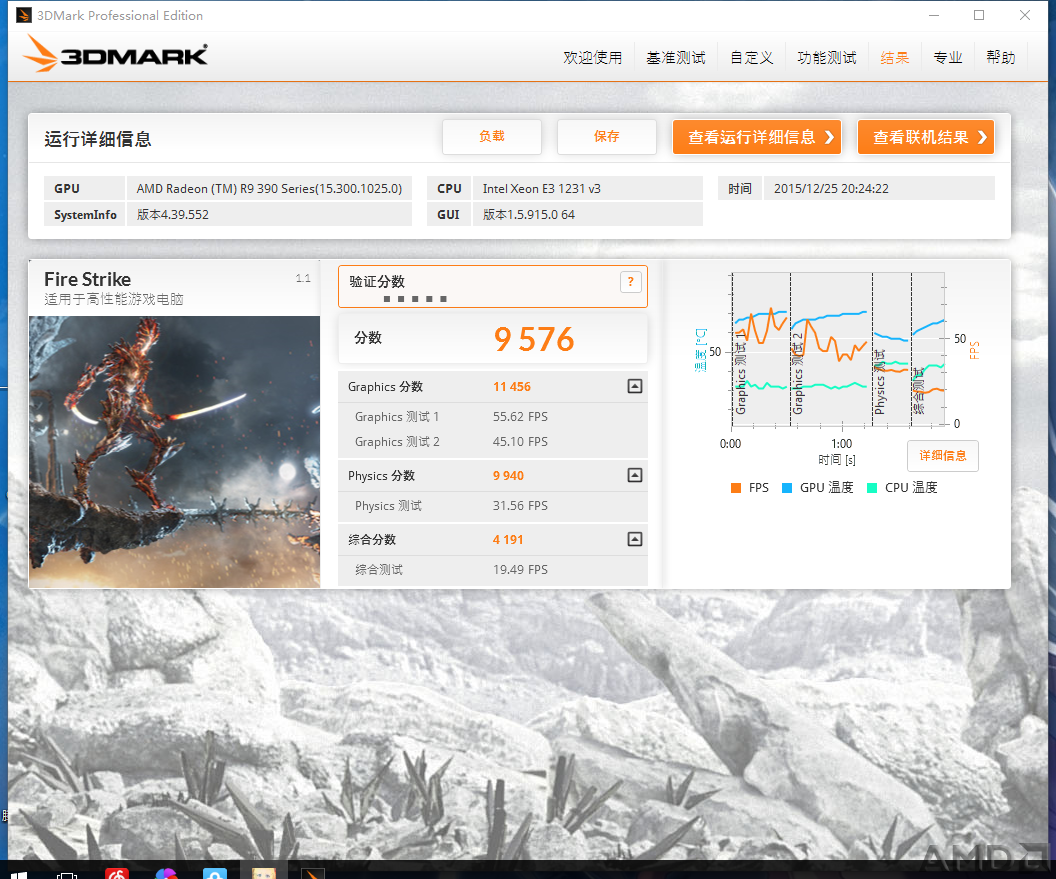Click the 负载 button
The width and height of the screenshot is (1056, 879).
[x=492, y=137]
